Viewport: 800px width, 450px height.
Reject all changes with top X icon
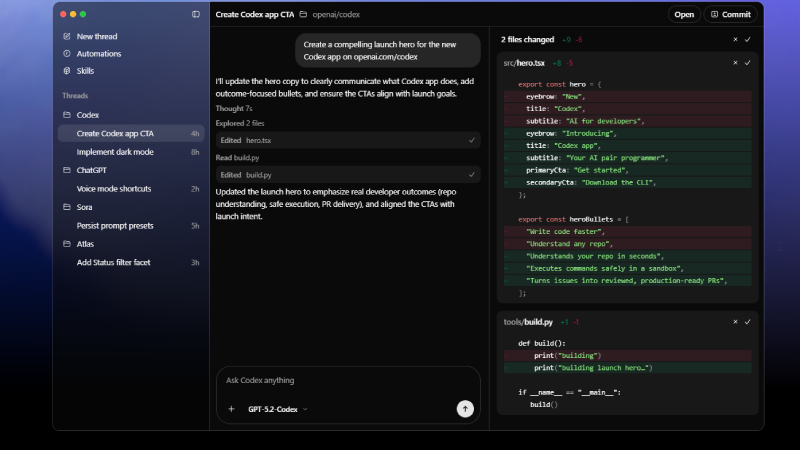point(735,39)
